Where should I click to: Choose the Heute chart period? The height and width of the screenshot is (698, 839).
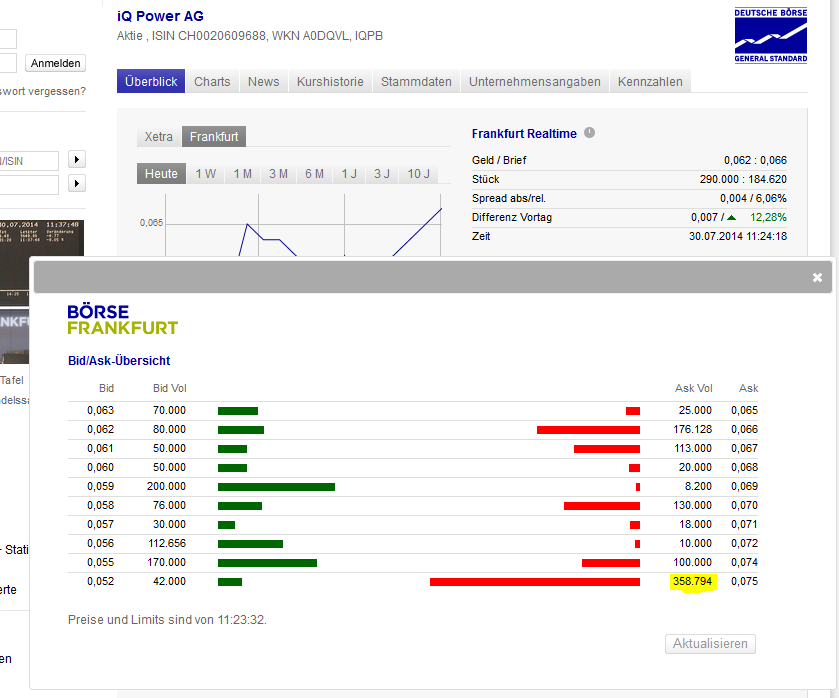[161, 173]
